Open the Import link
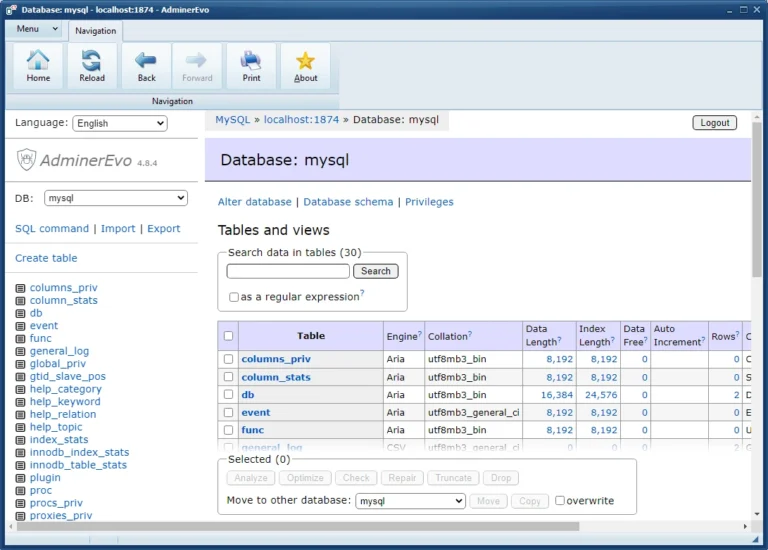Image resolution: width=768 pixels, height=550 pixels. (118, 229)
